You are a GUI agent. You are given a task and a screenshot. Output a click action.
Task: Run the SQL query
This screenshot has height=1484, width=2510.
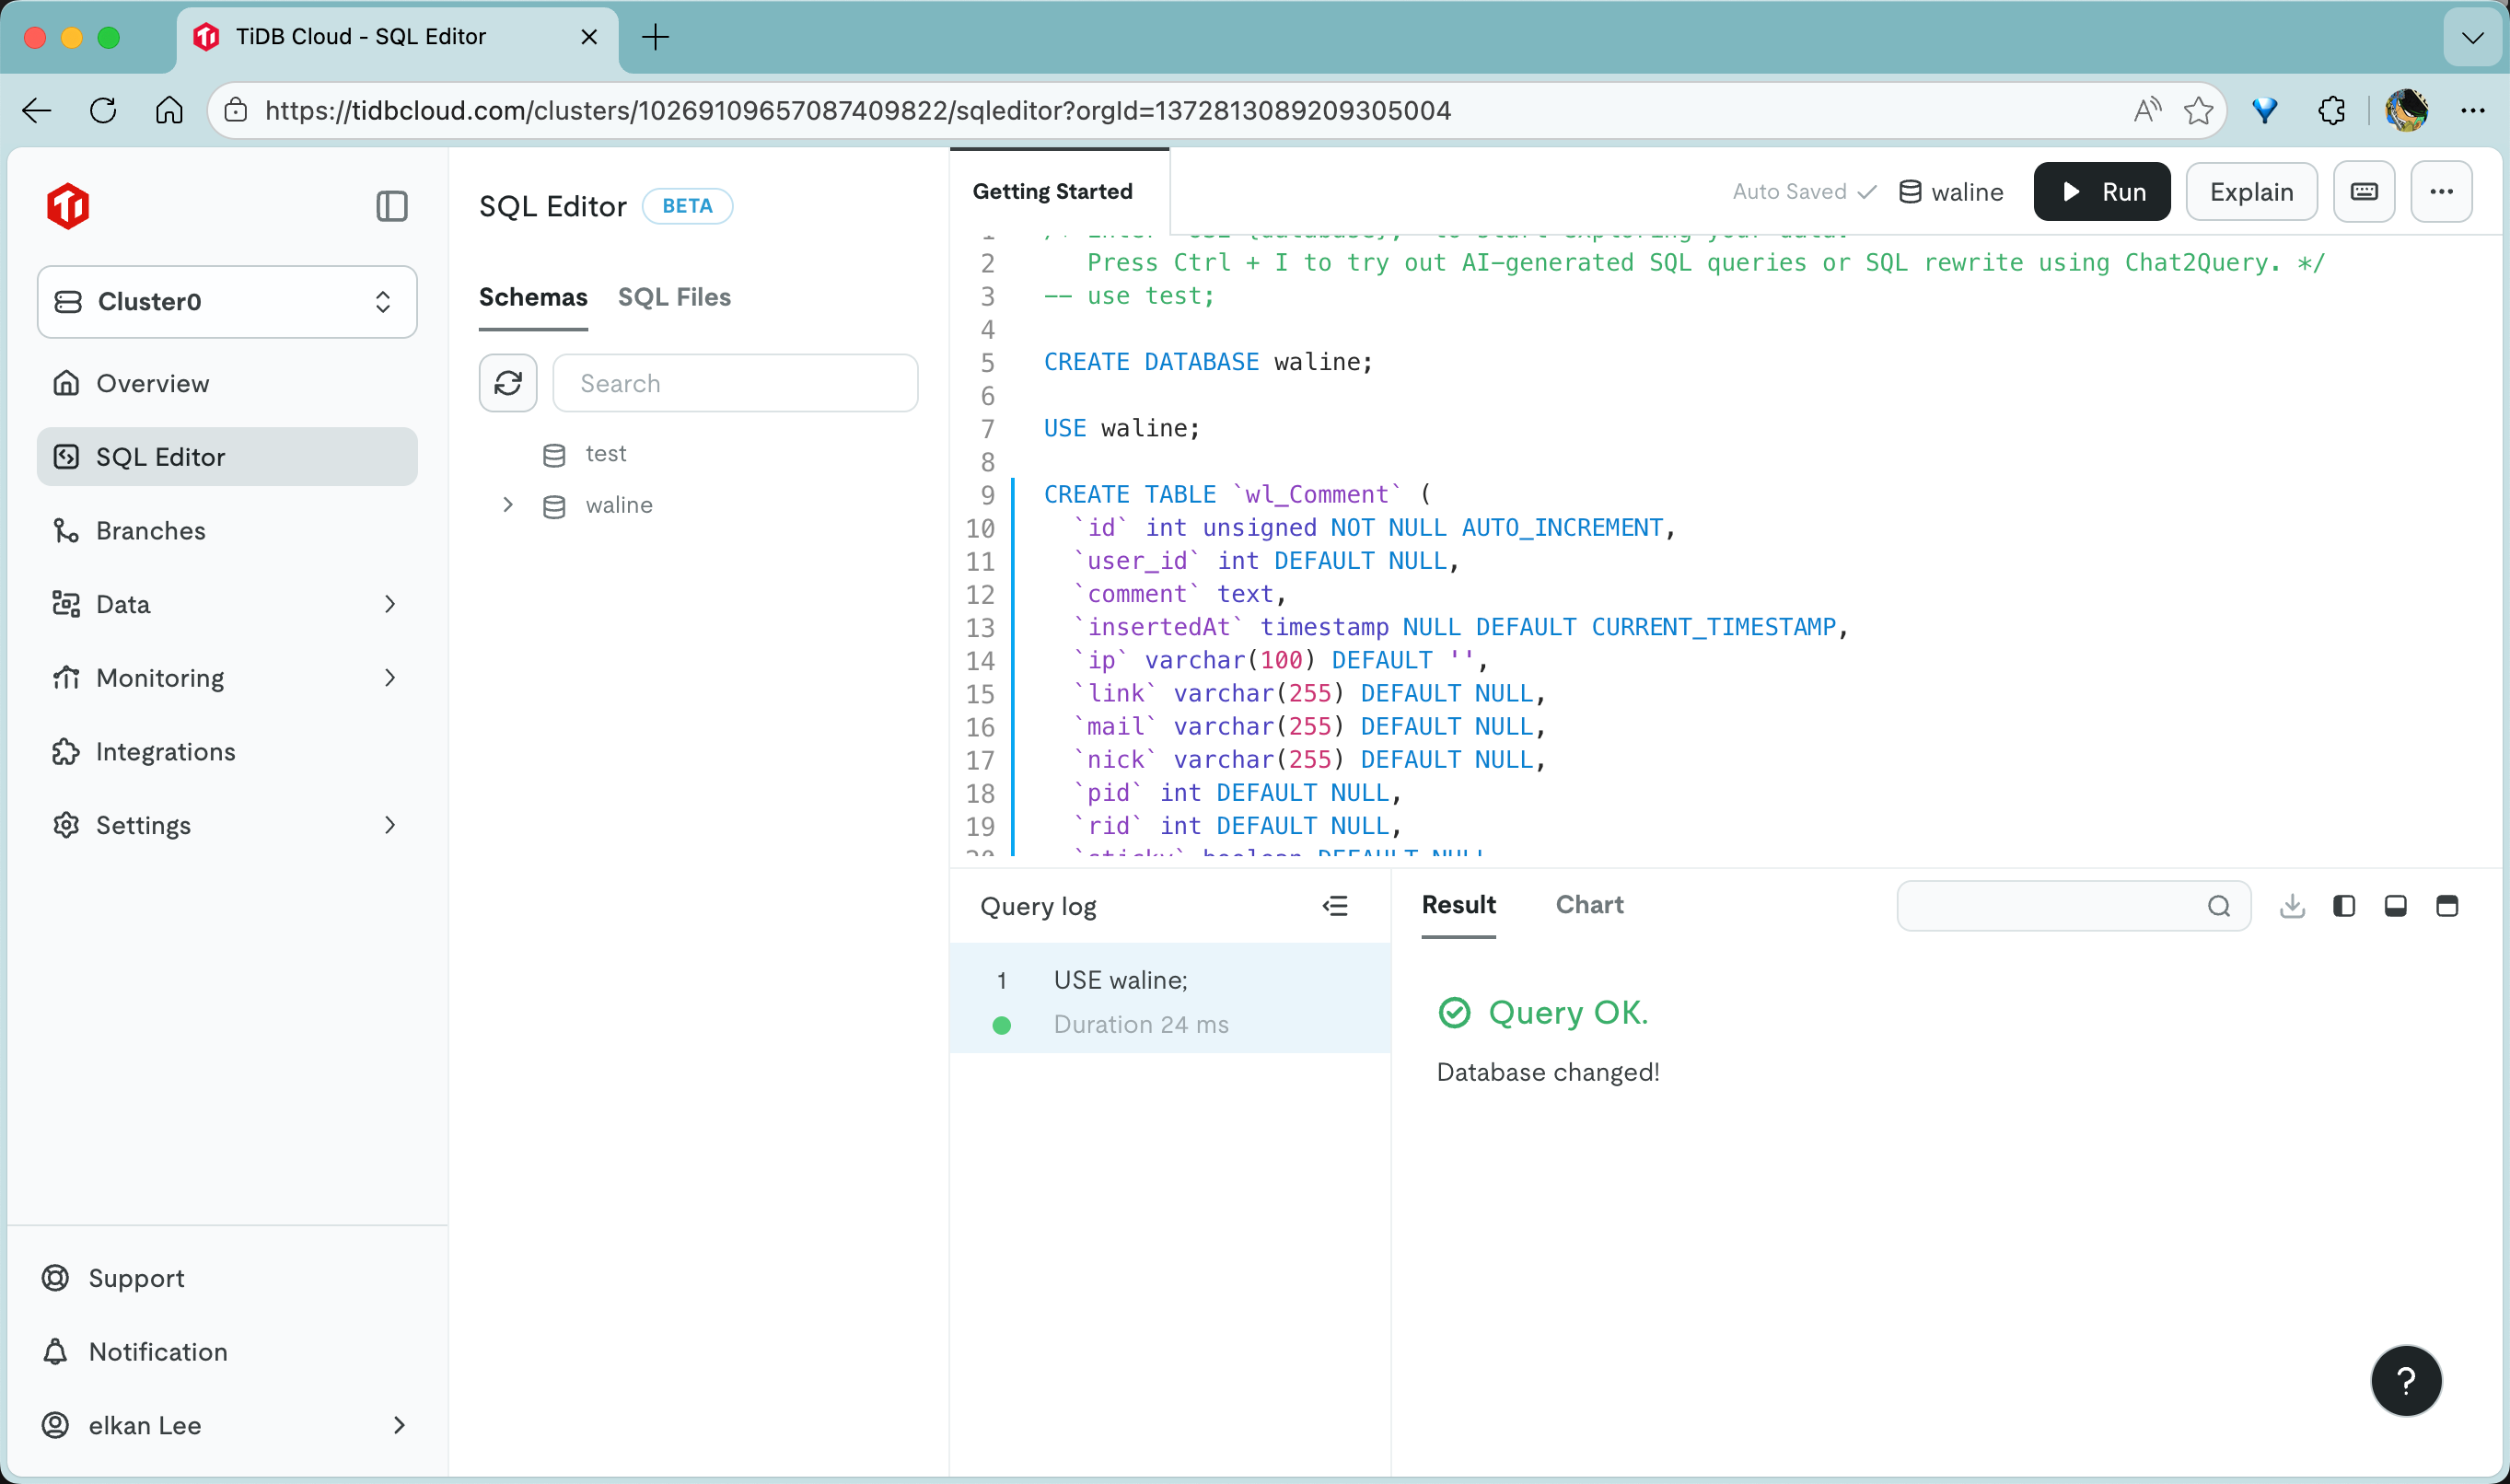tap(2101, 192)
